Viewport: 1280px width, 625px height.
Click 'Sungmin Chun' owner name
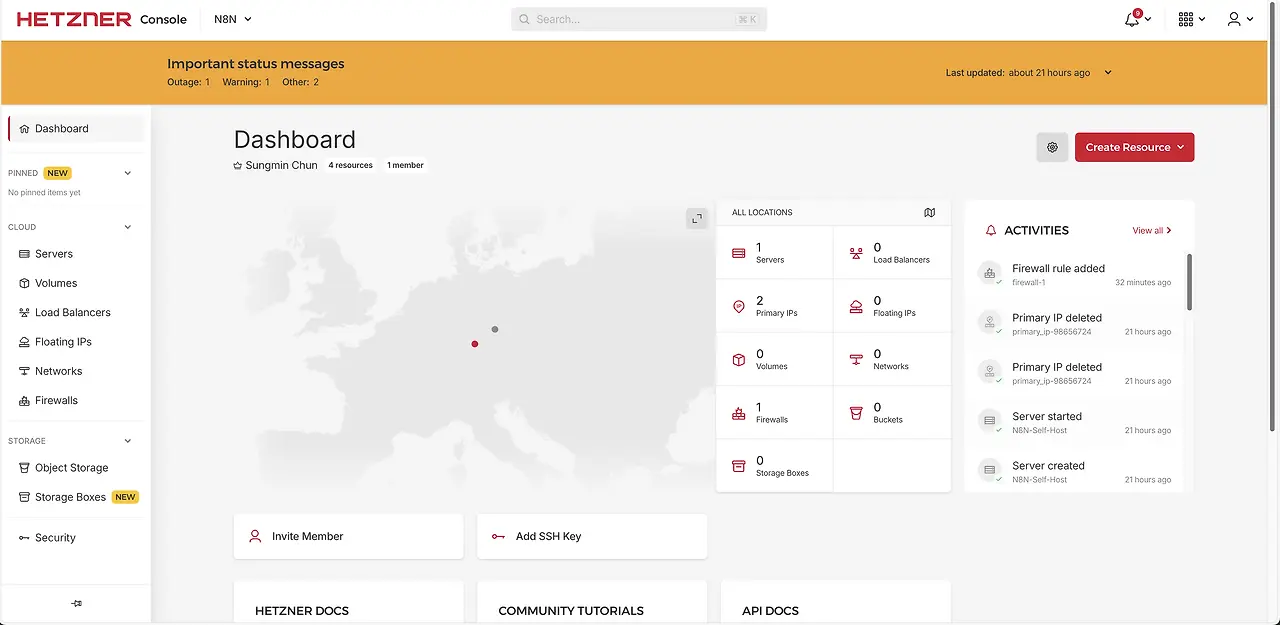(x=281, y=165)
